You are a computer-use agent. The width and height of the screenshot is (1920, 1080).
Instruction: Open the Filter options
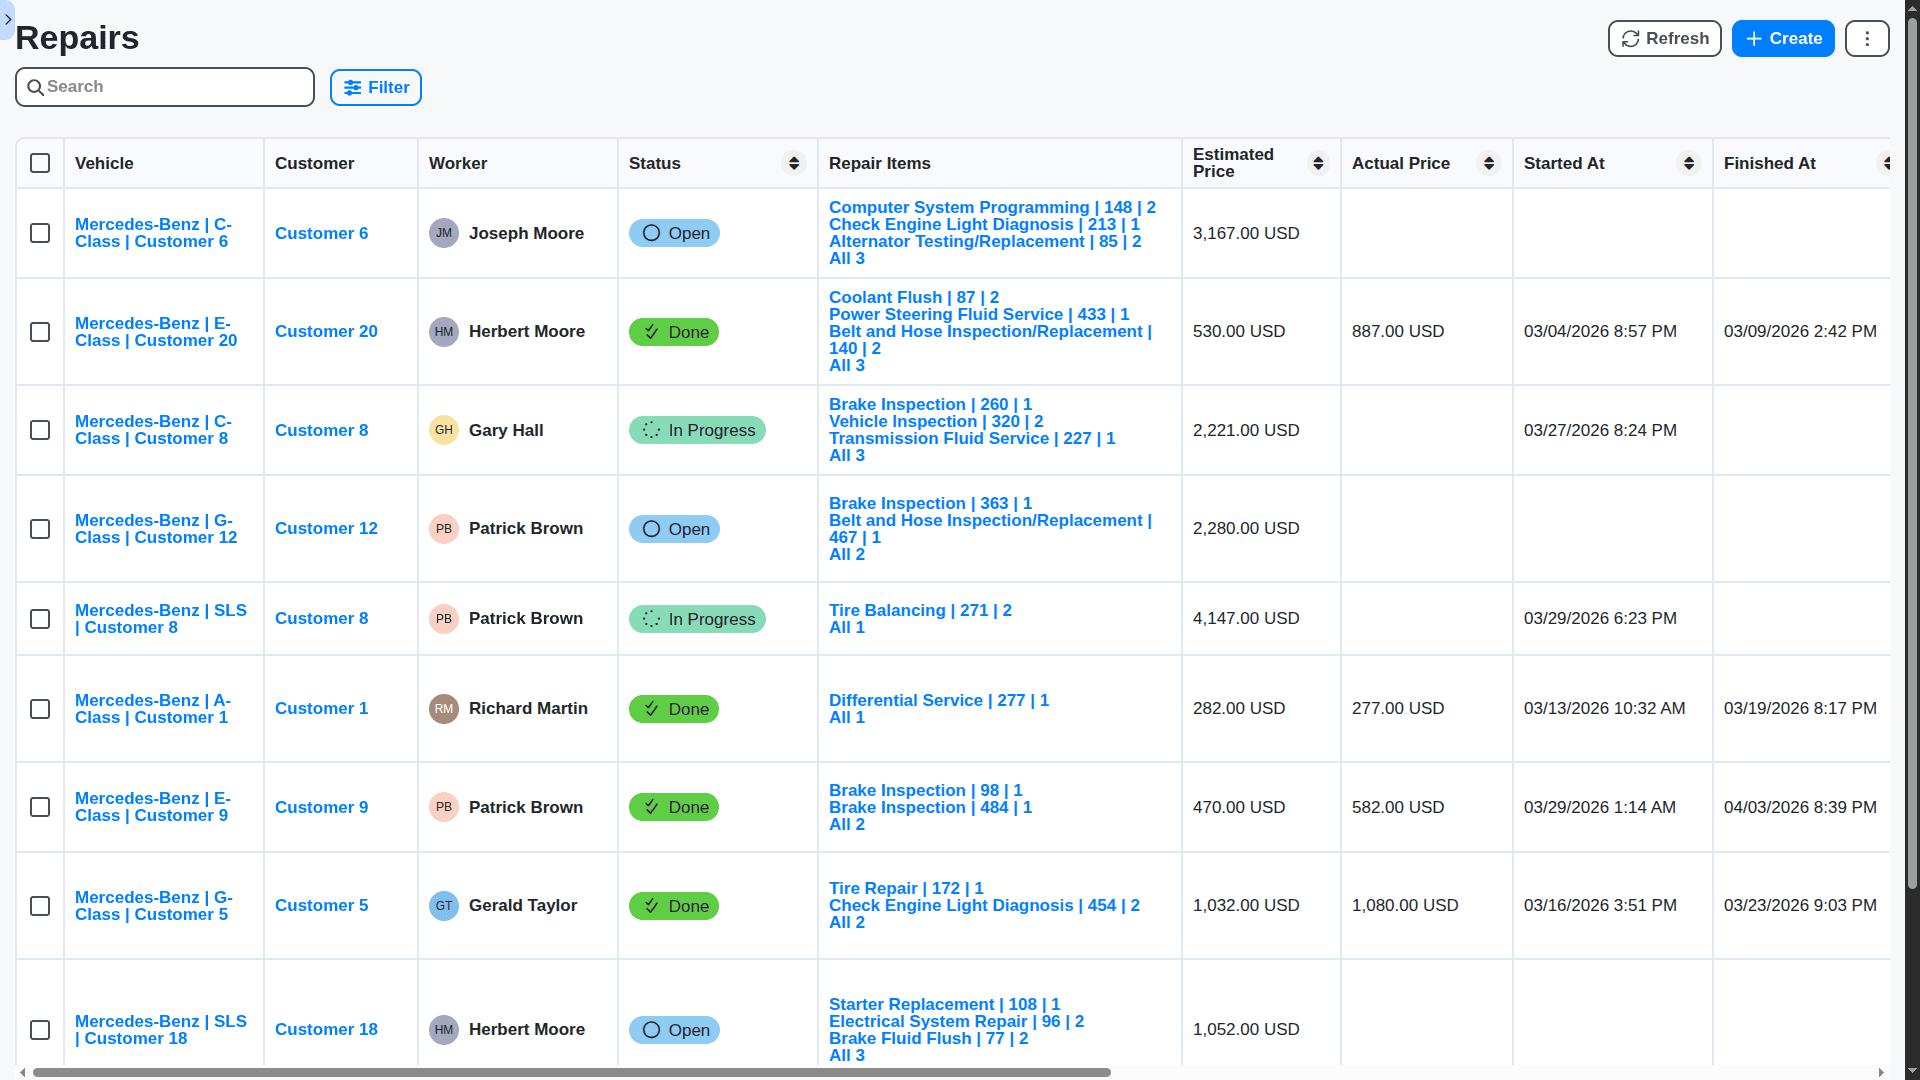click(x=376, y=88)
